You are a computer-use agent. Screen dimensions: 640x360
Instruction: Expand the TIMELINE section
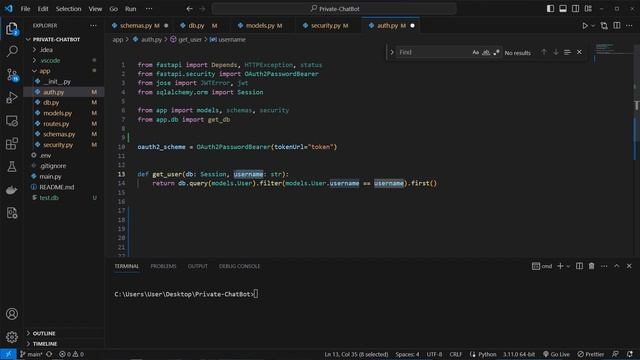45,344
